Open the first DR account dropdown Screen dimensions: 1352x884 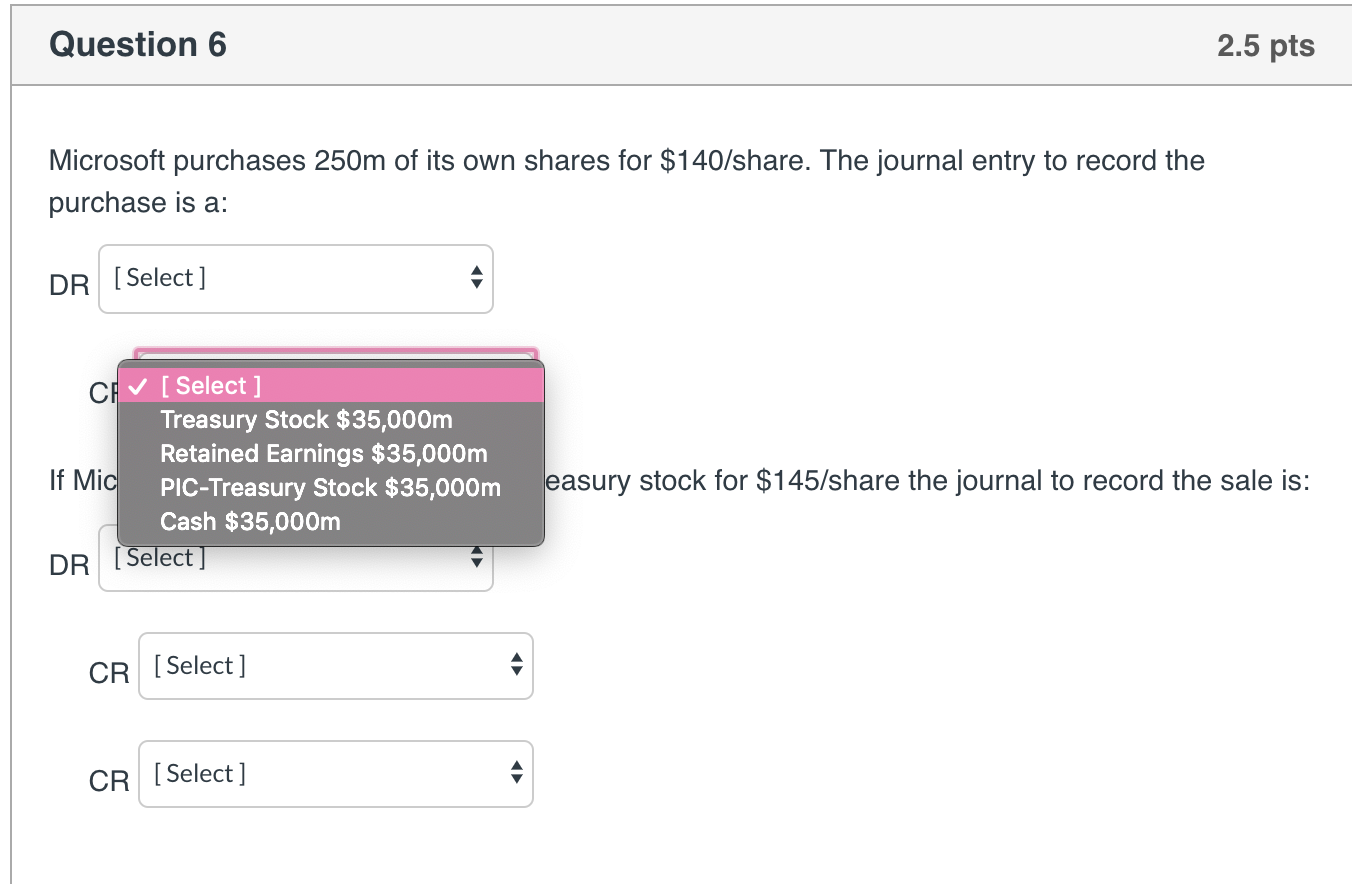(x=296, y=279)
